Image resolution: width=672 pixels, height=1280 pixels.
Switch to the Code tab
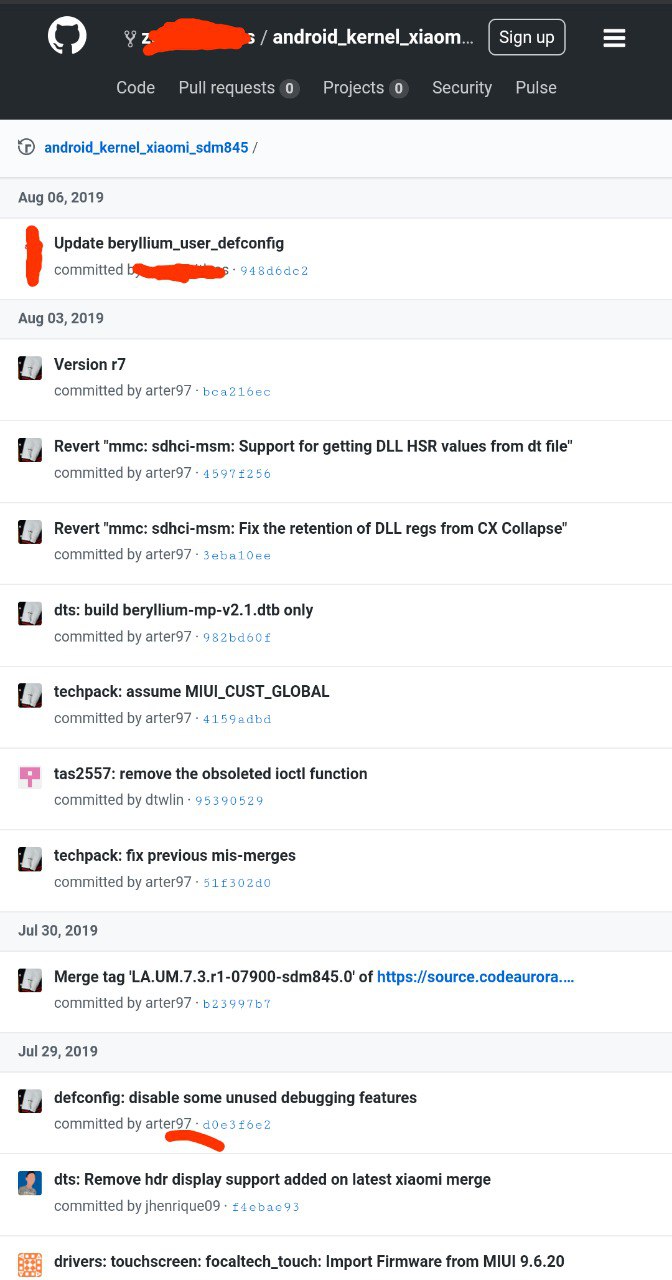[135, 87]
